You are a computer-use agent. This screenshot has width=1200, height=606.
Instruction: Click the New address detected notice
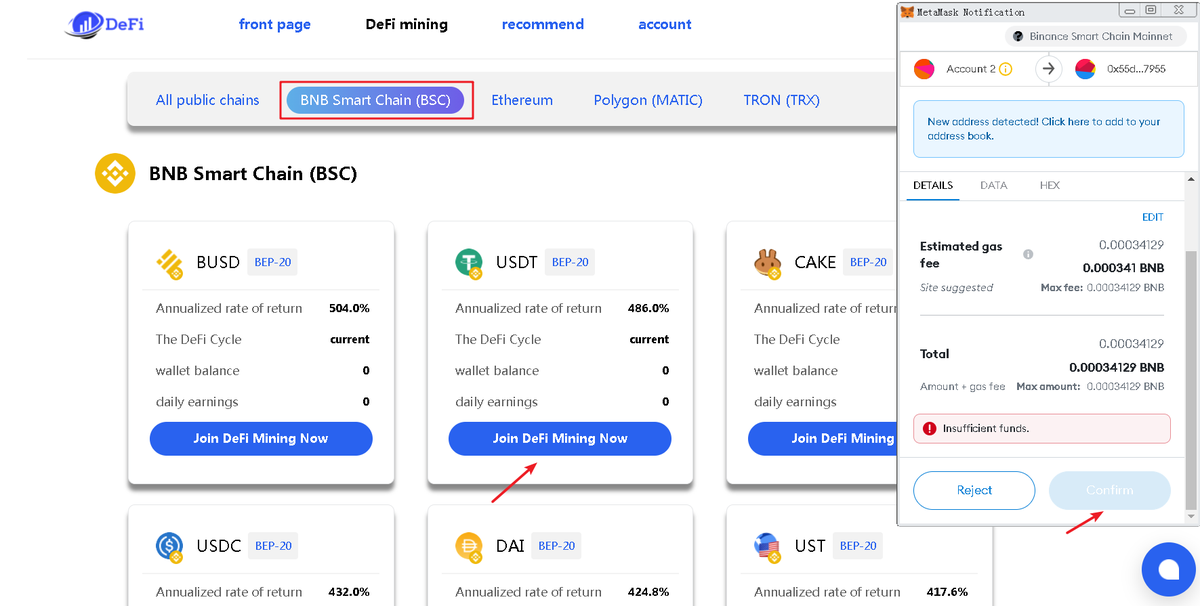click(1048, 128)
